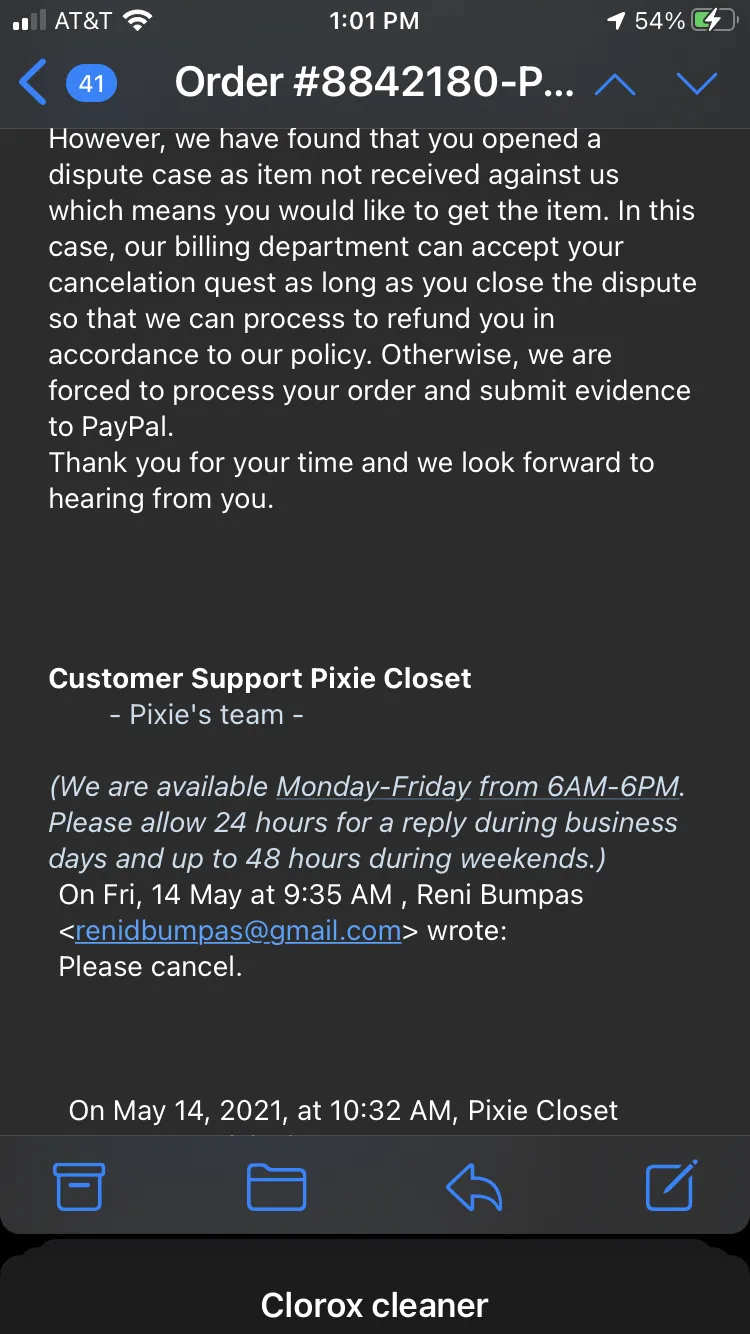Tap the Monday-Friday underlined date link
This screenshot has width=750, height=1334.
374,786
